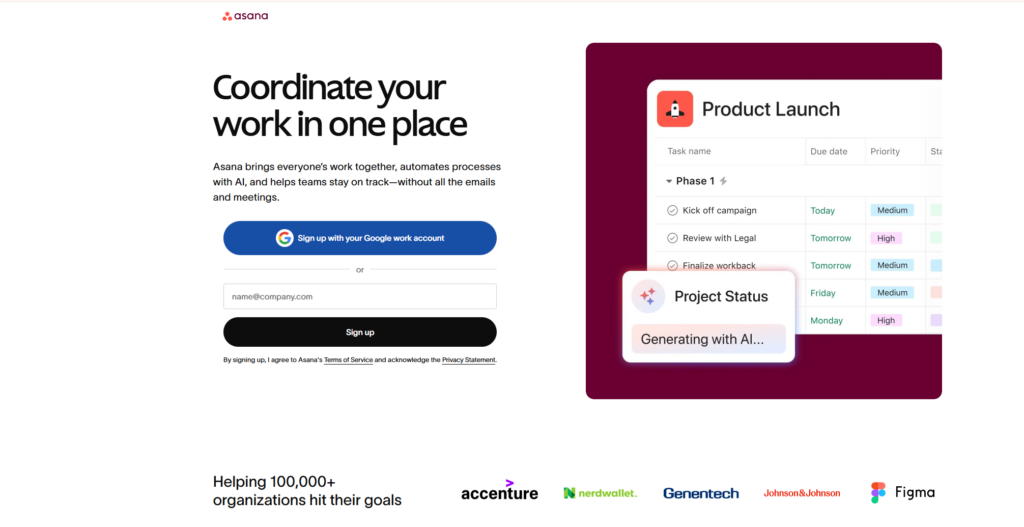Click the NerdWallet logo
The image size is (1024, 527).
click(600, 493)
